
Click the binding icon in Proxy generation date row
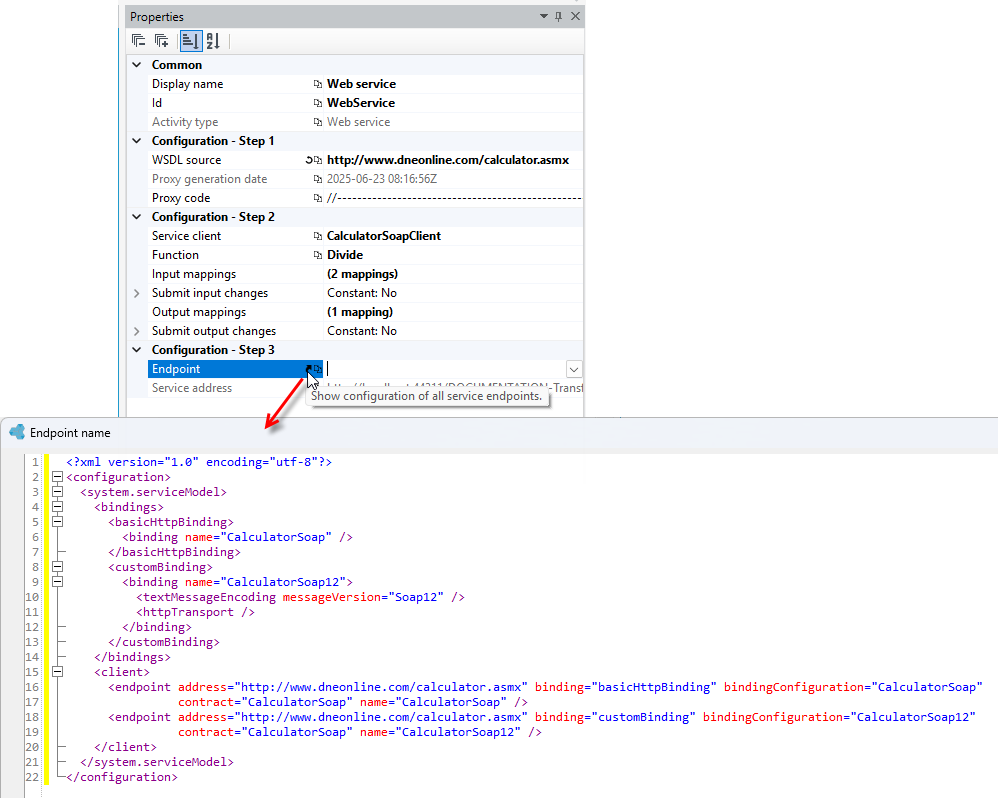tap(318, 179)
